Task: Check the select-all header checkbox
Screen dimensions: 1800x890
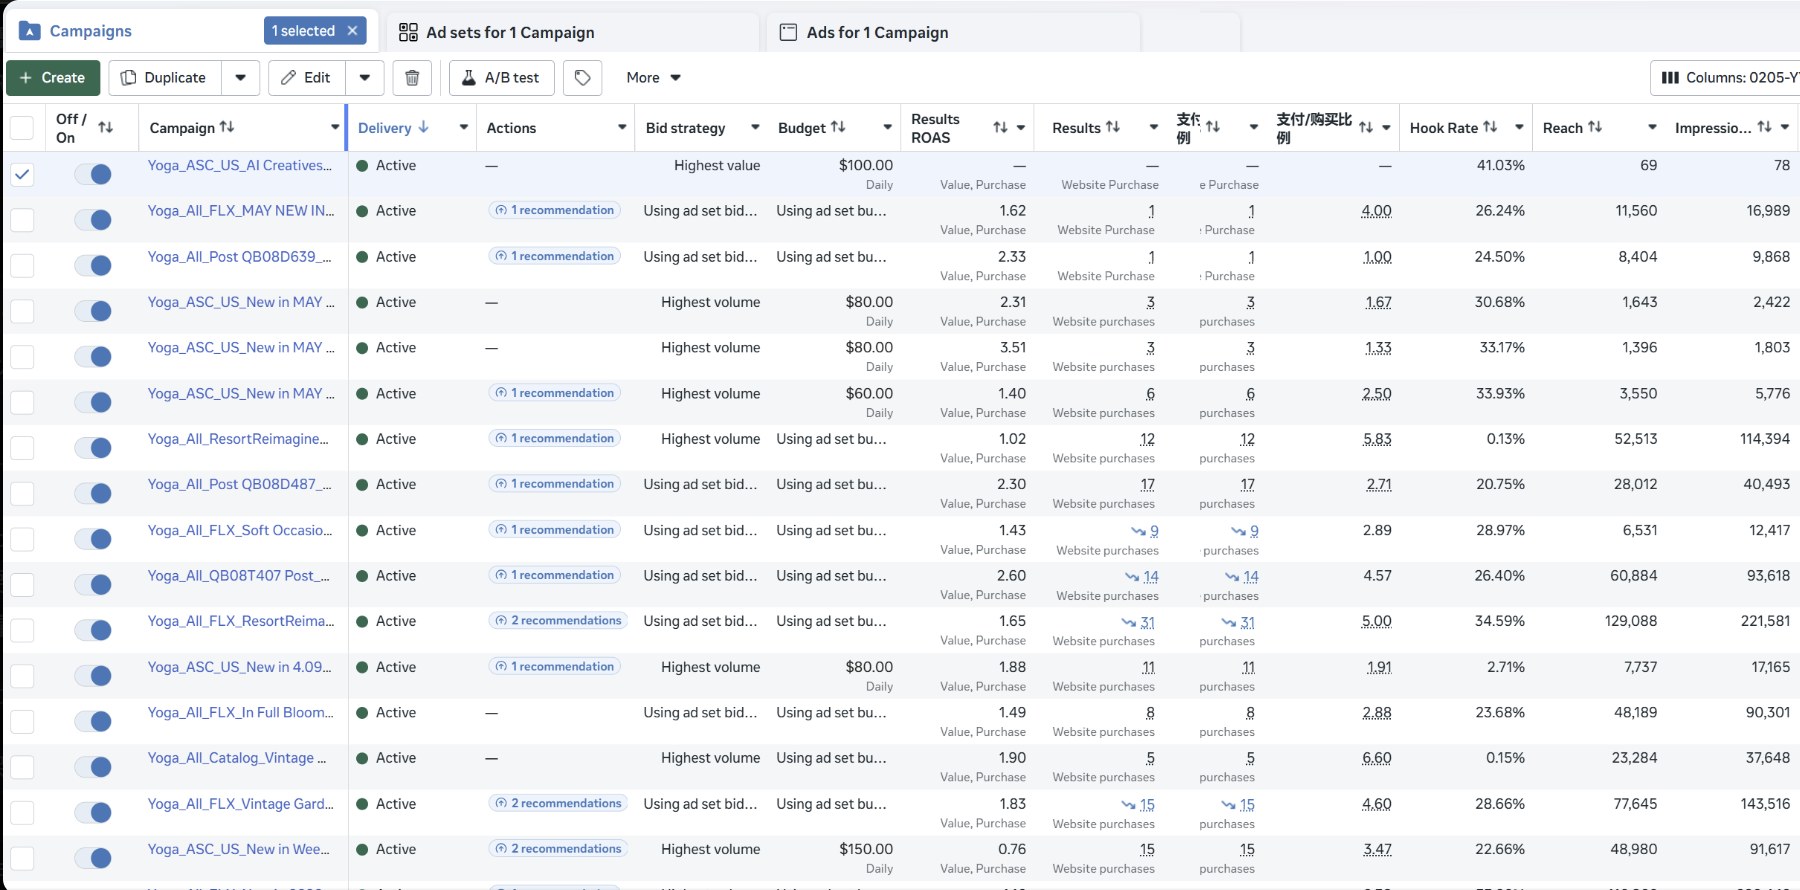Action: (22, 128)
